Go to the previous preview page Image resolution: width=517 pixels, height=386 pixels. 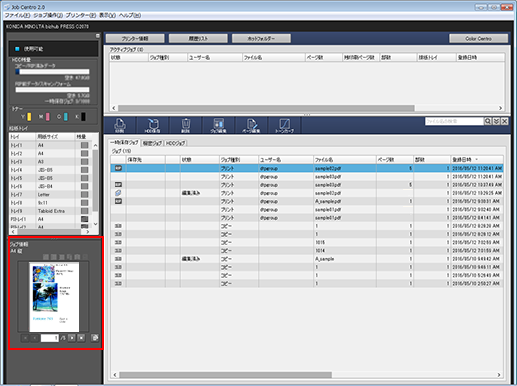click(35, 338)
